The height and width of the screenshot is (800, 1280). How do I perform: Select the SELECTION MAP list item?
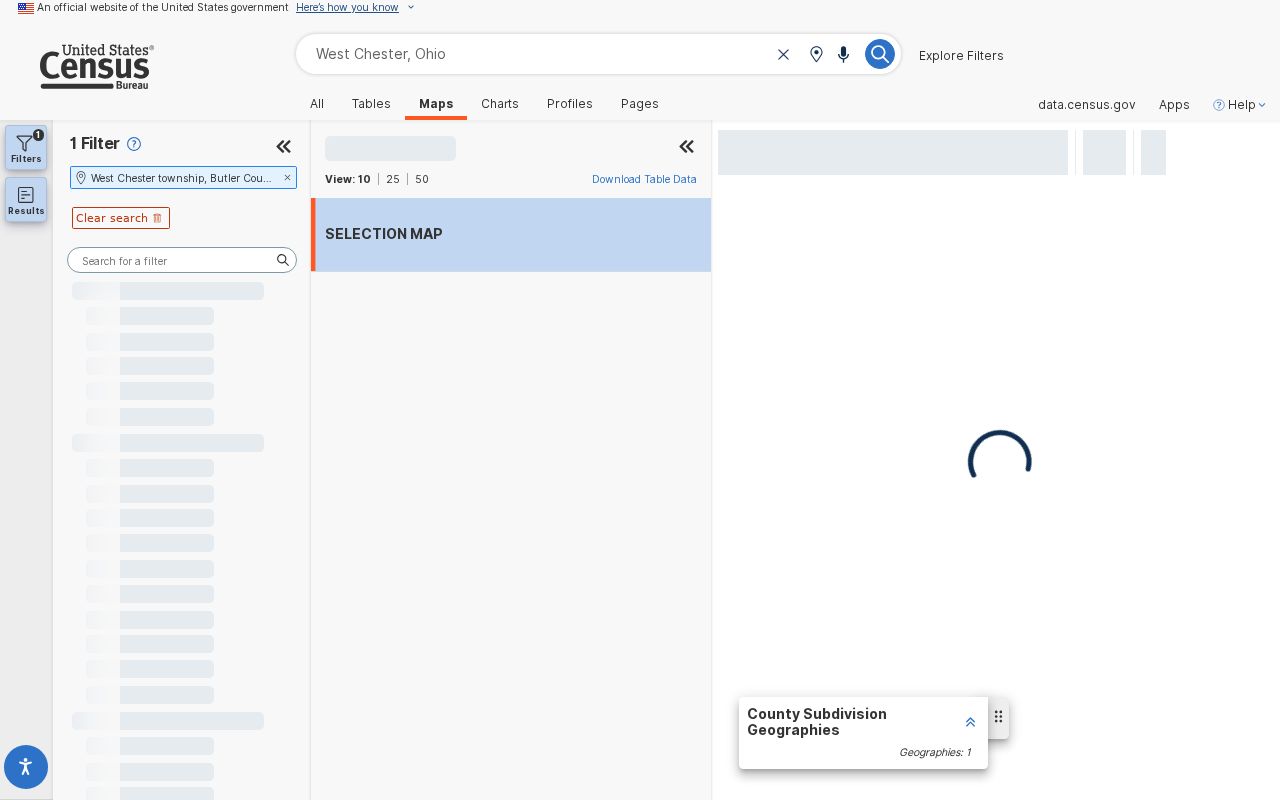point(511,234)
